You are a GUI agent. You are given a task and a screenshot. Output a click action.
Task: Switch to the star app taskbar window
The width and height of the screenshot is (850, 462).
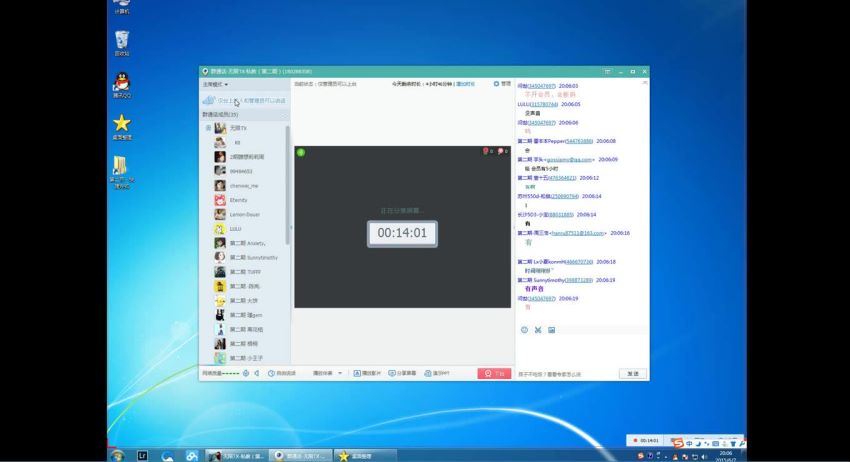364,455
